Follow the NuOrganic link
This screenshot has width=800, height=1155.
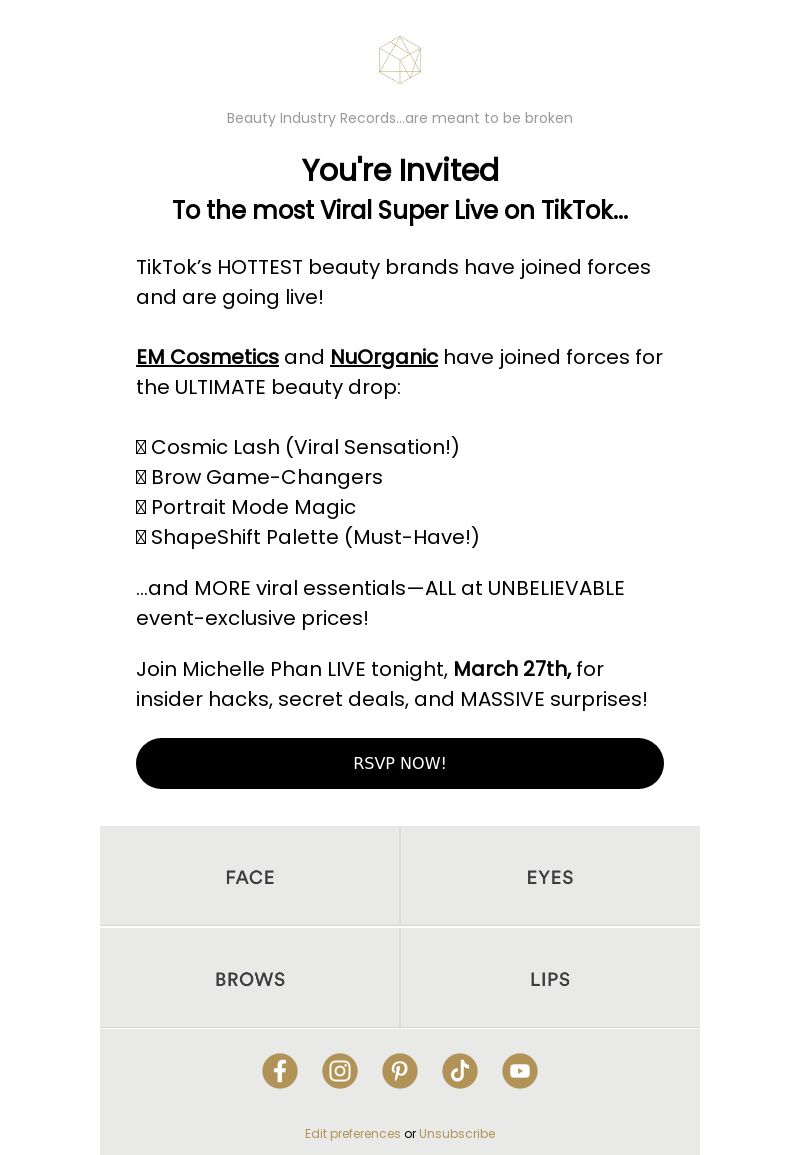pyautogui.click(x=384, y=357)
